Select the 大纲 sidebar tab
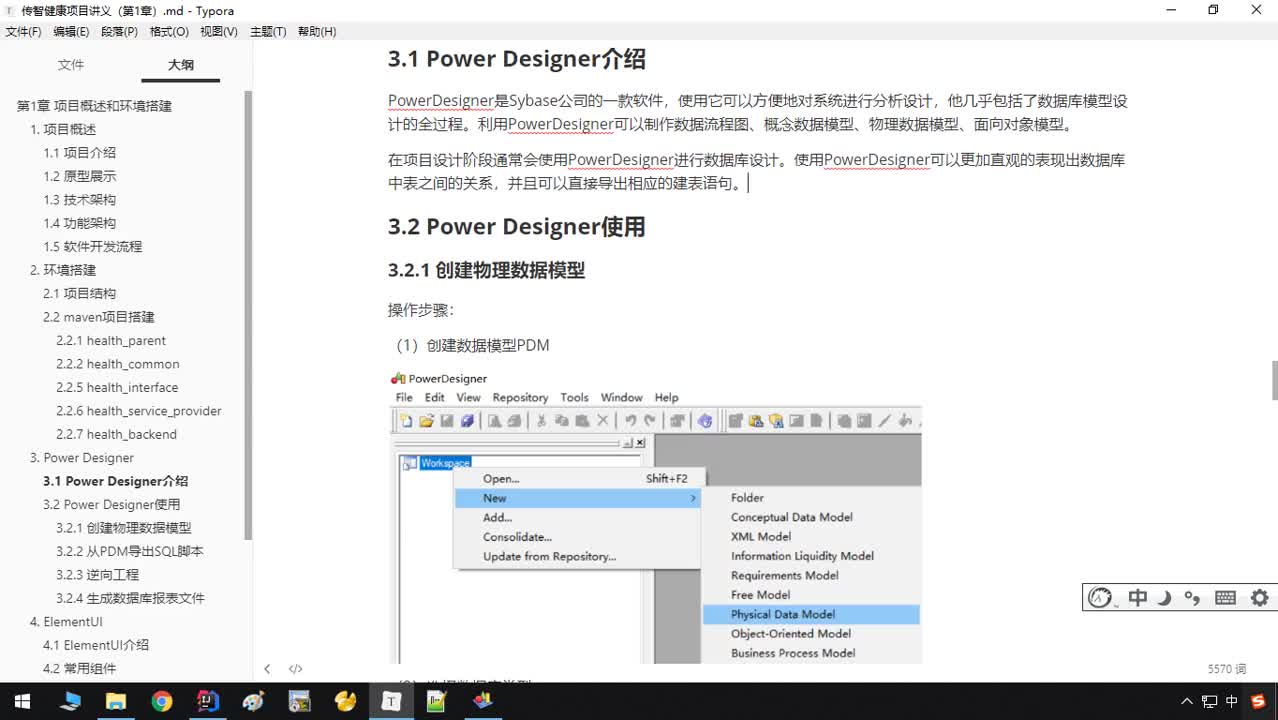Viewport: 1278px width, 720px height. [181, 65]
